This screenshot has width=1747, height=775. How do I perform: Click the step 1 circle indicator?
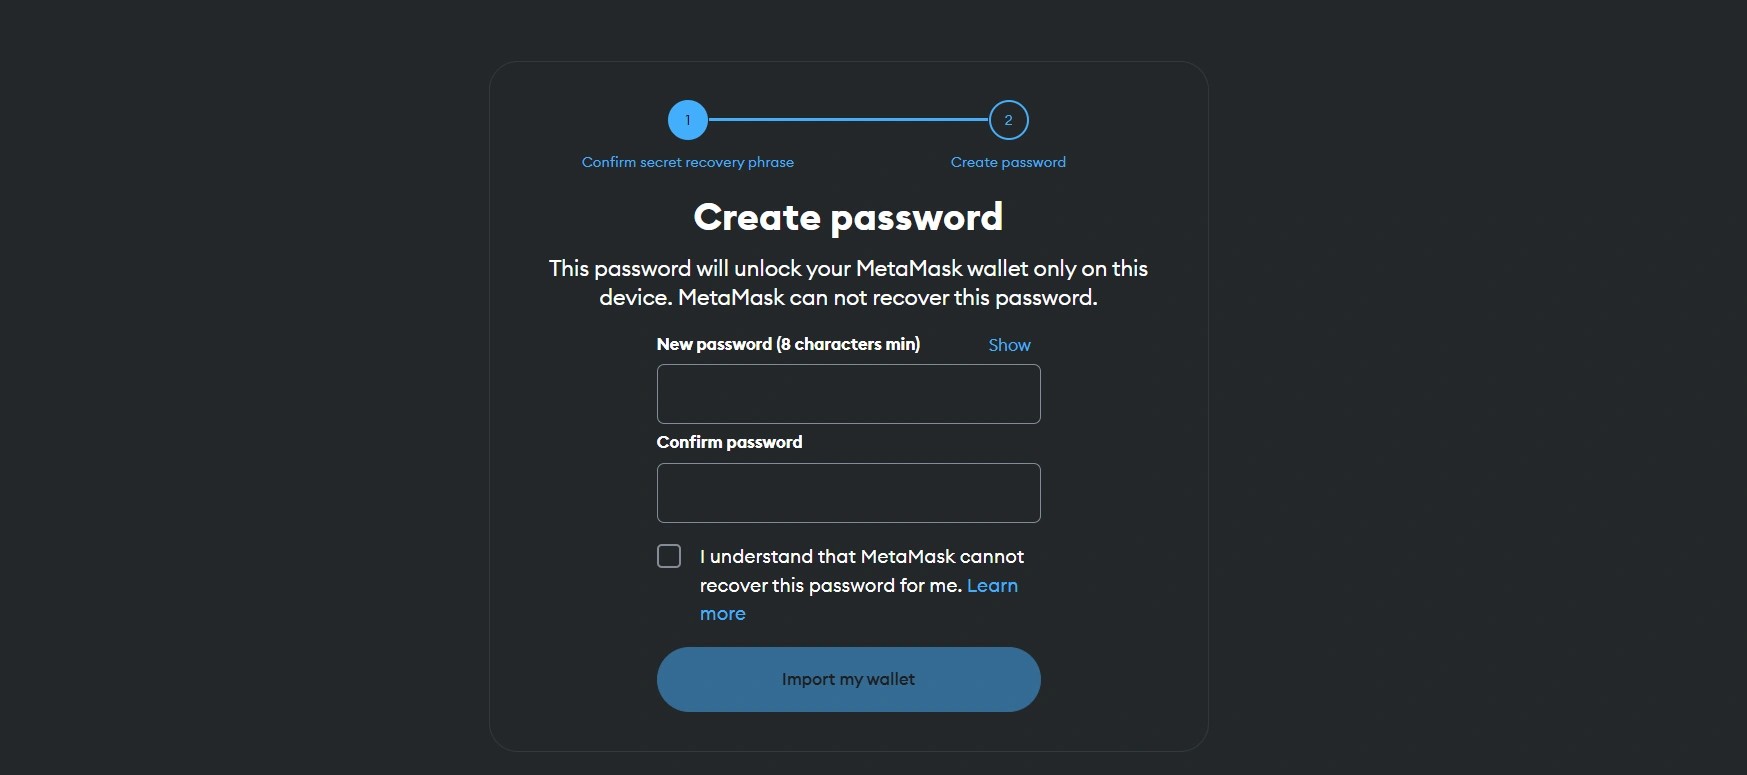click(x=688, y=120)
